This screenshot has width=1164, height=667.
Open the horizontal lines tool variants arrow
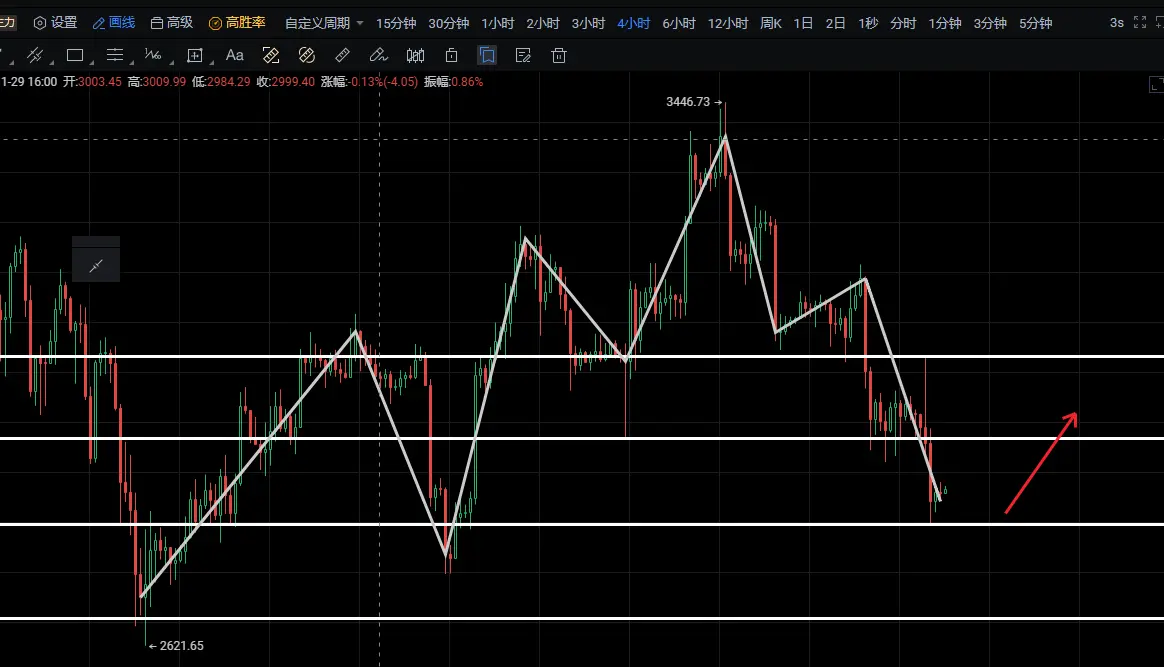(131, 62)
